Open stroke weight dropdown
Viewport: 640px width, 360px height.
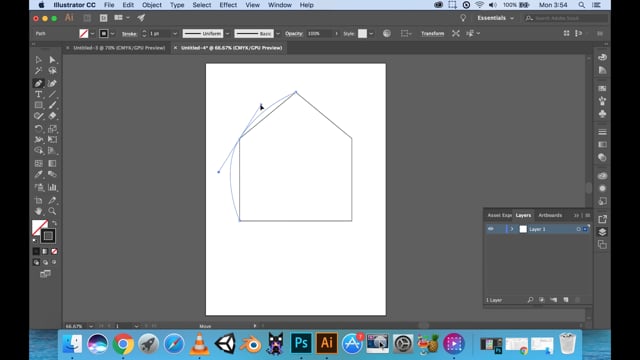click(x=175, y=33)
